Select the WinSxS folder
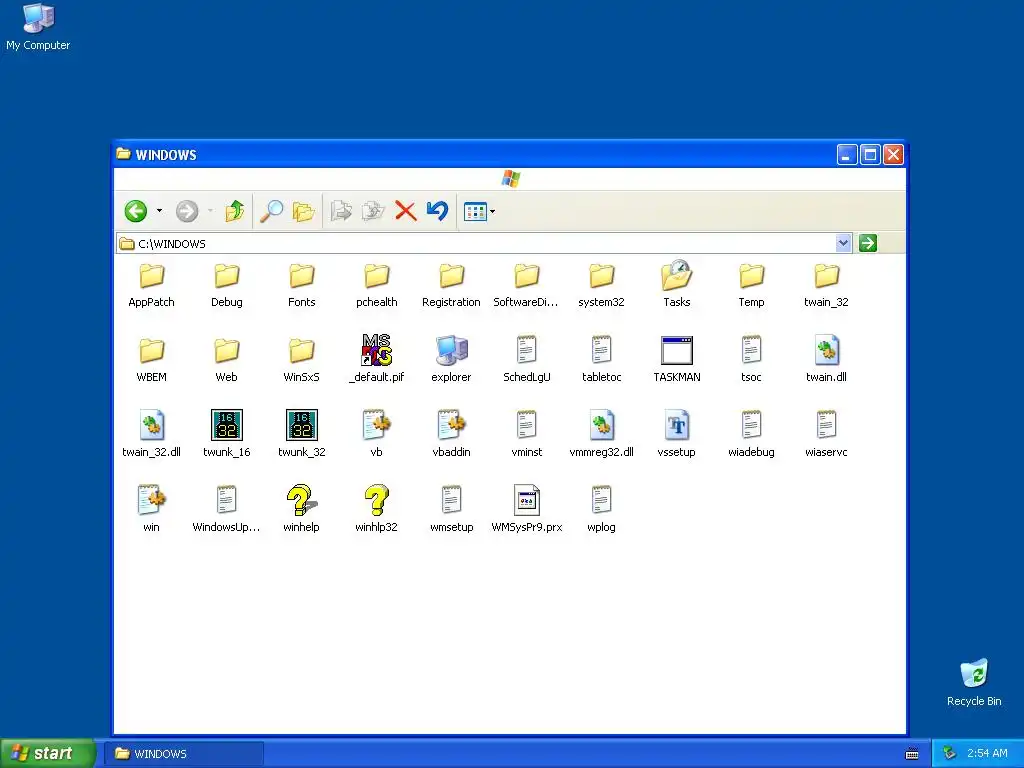This screenshot has width=1024, height=768. [302, 361]
